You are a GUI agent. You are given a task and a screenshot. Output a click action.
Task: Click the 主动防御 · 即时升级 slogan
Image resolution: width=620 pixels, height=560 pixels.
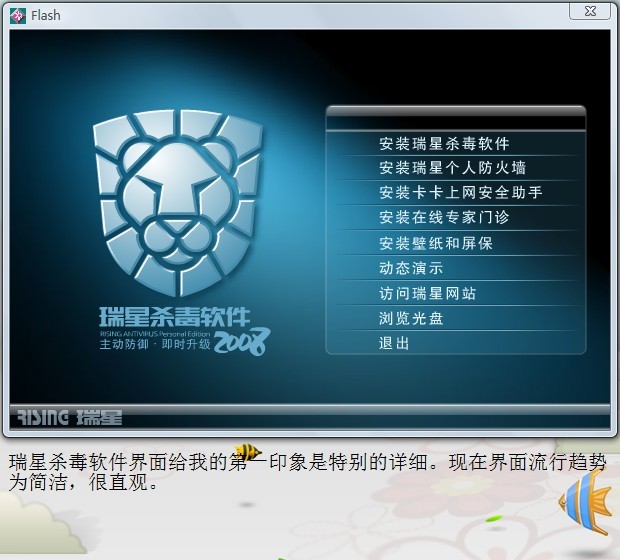[x=155, y=344]
